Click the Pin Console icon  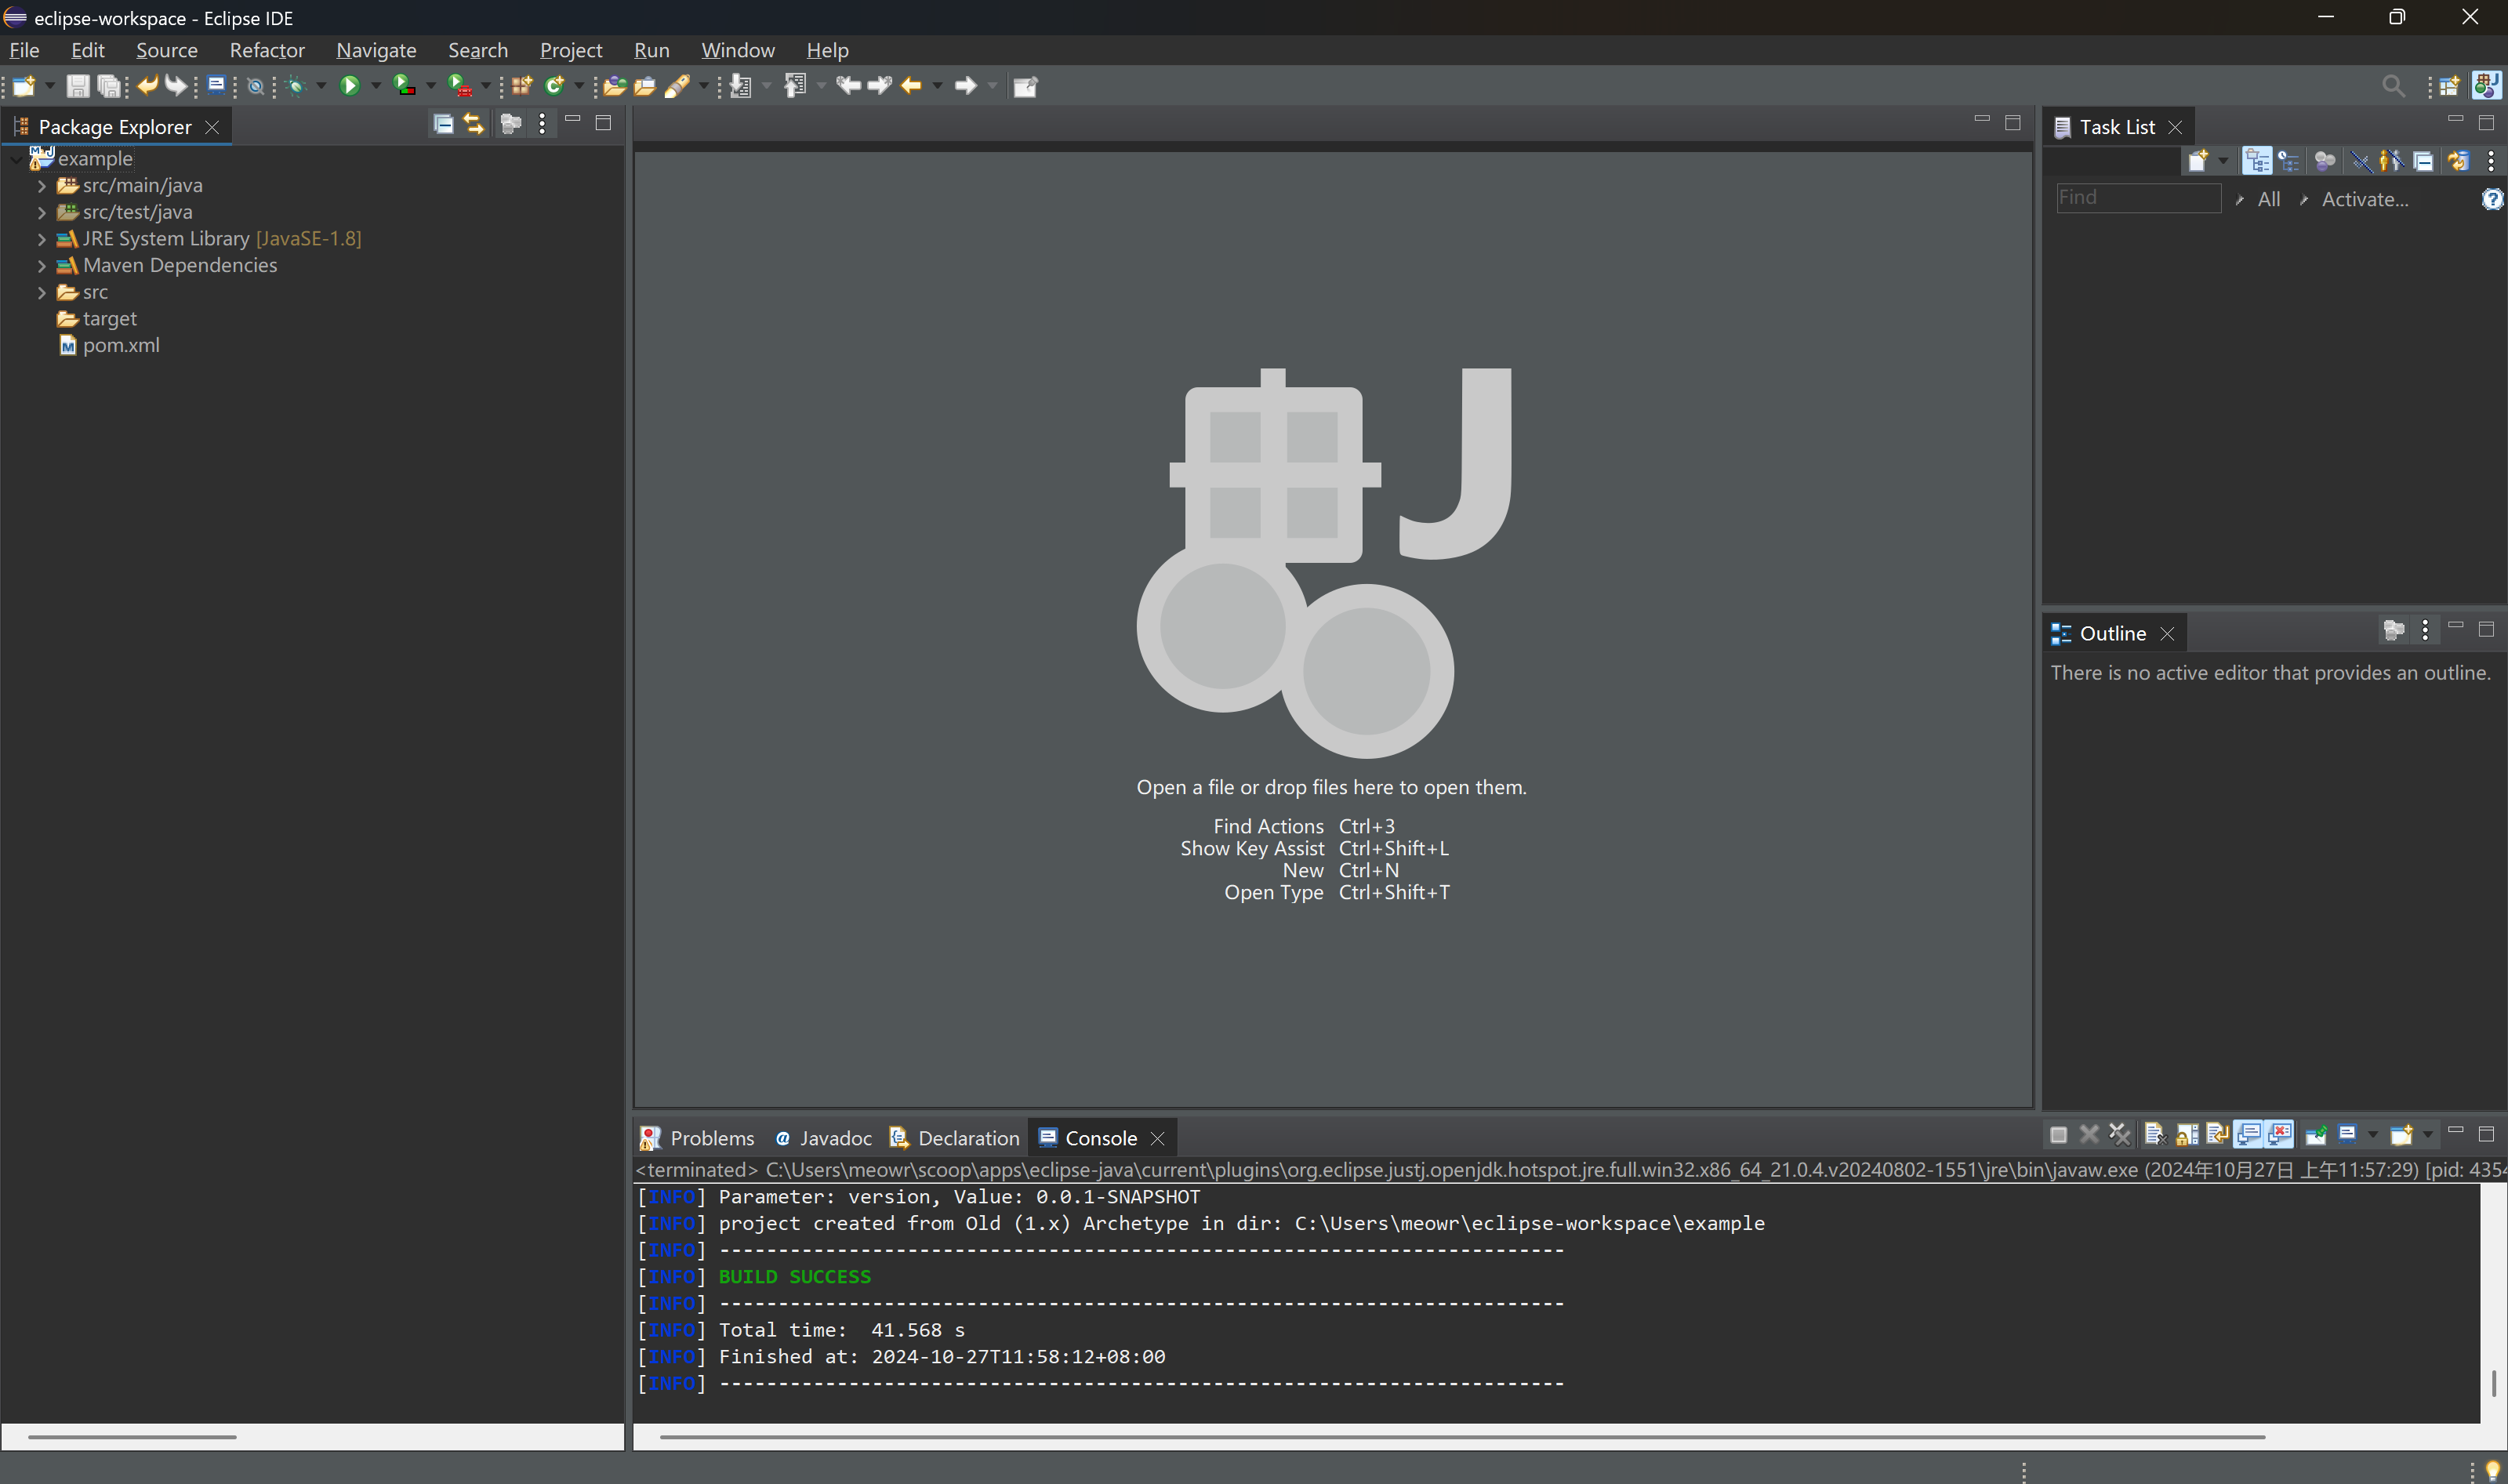[2315, 1134]
